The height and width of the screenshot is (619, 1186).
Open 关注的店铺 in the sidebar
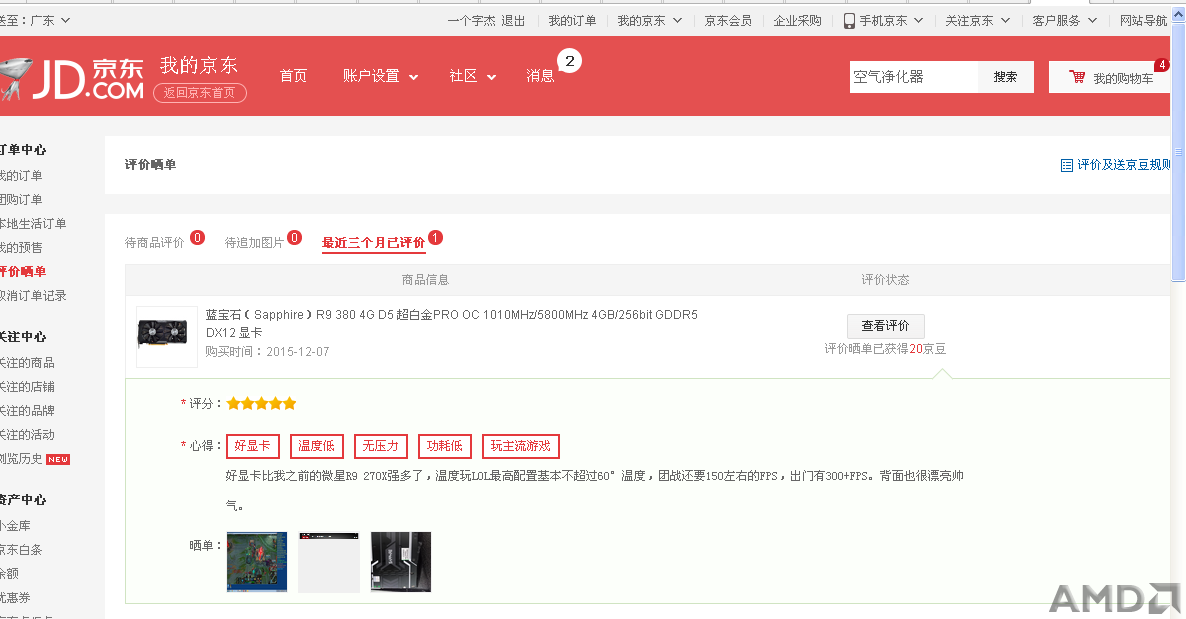(27, 387)
